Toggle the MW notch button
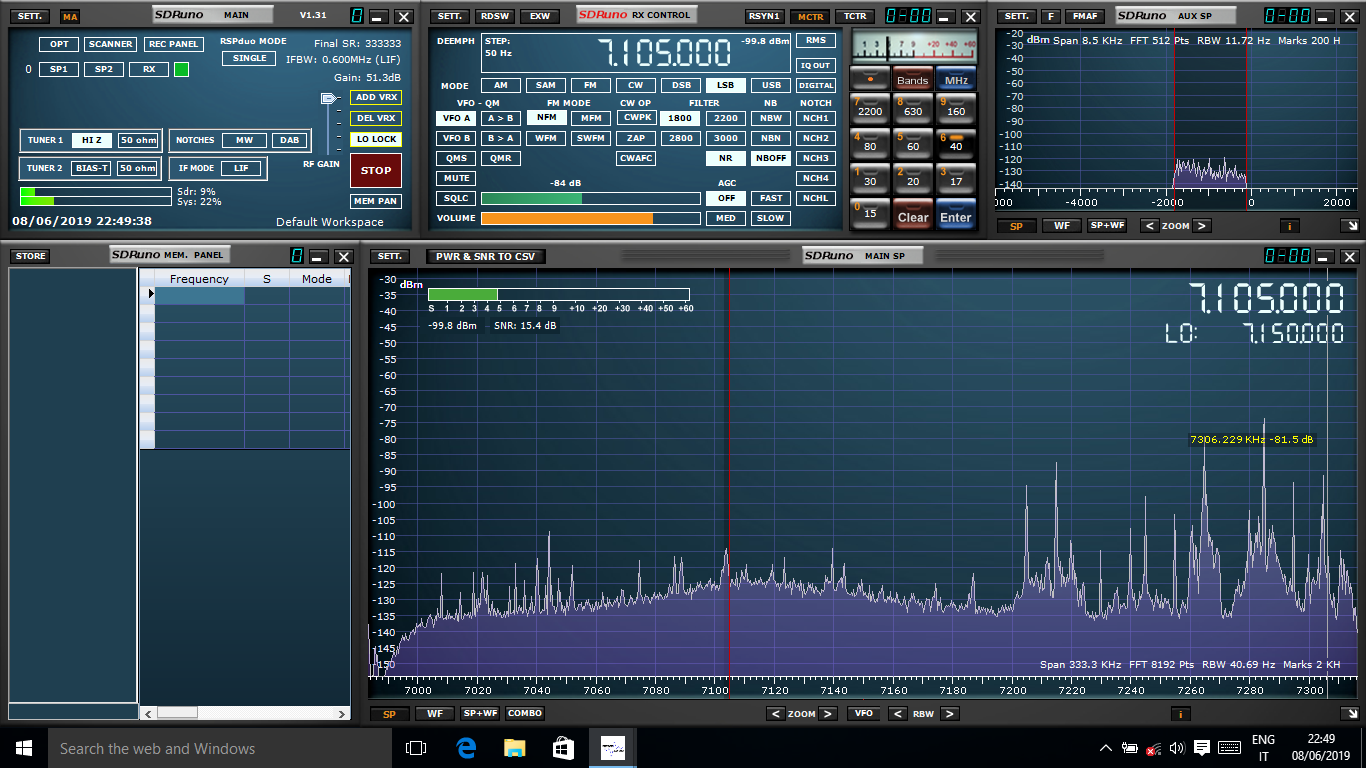Viewport: 1366px width, 768px height. click(244, 140)
